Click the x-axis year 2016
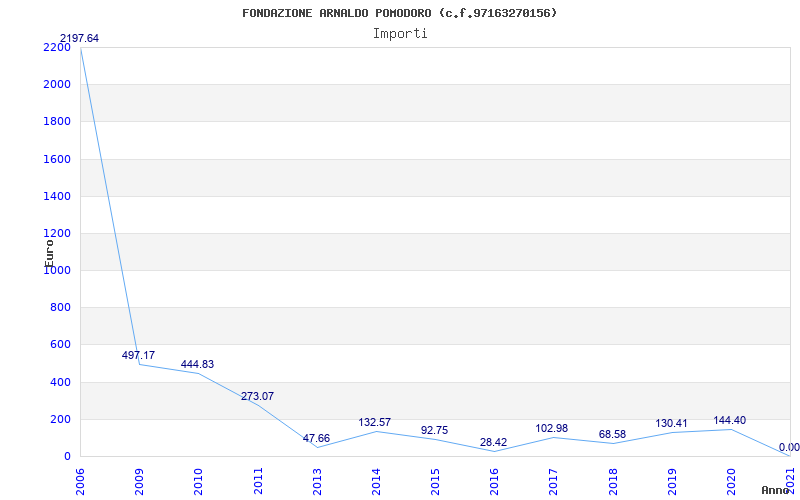Viewport: 800px width, 500px height. [x=494, y=481]
